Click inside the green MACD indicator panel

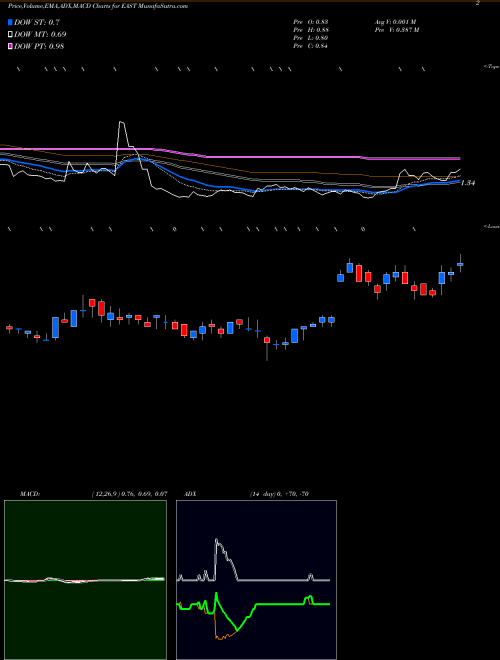pyautogui.click(x=85, y=580)
